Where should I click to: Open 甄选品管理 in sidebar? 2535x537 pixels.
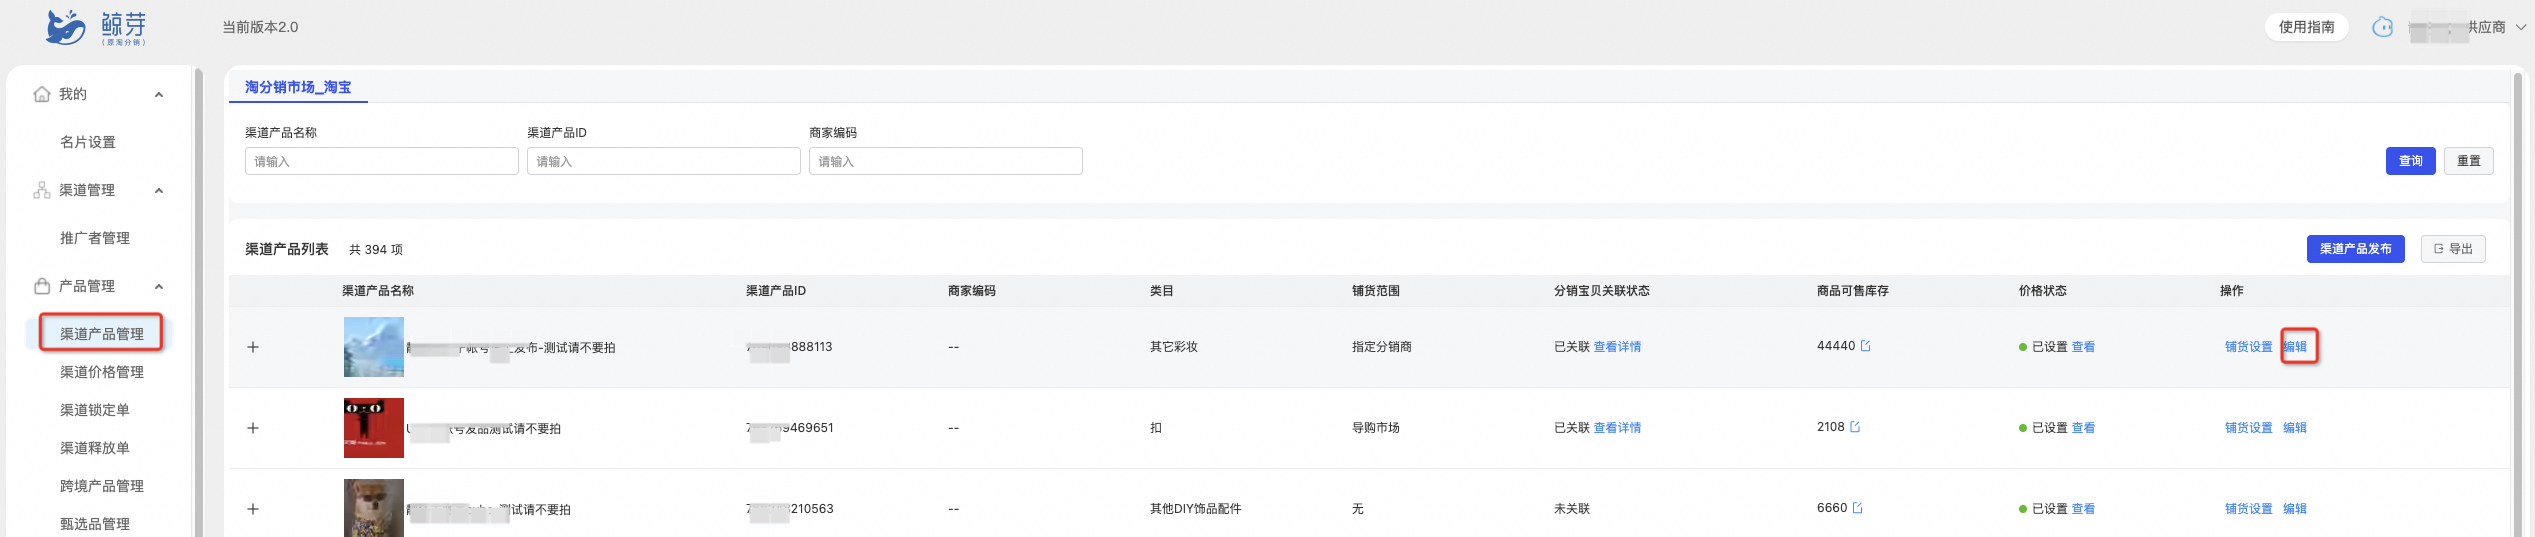coord(95,524)
